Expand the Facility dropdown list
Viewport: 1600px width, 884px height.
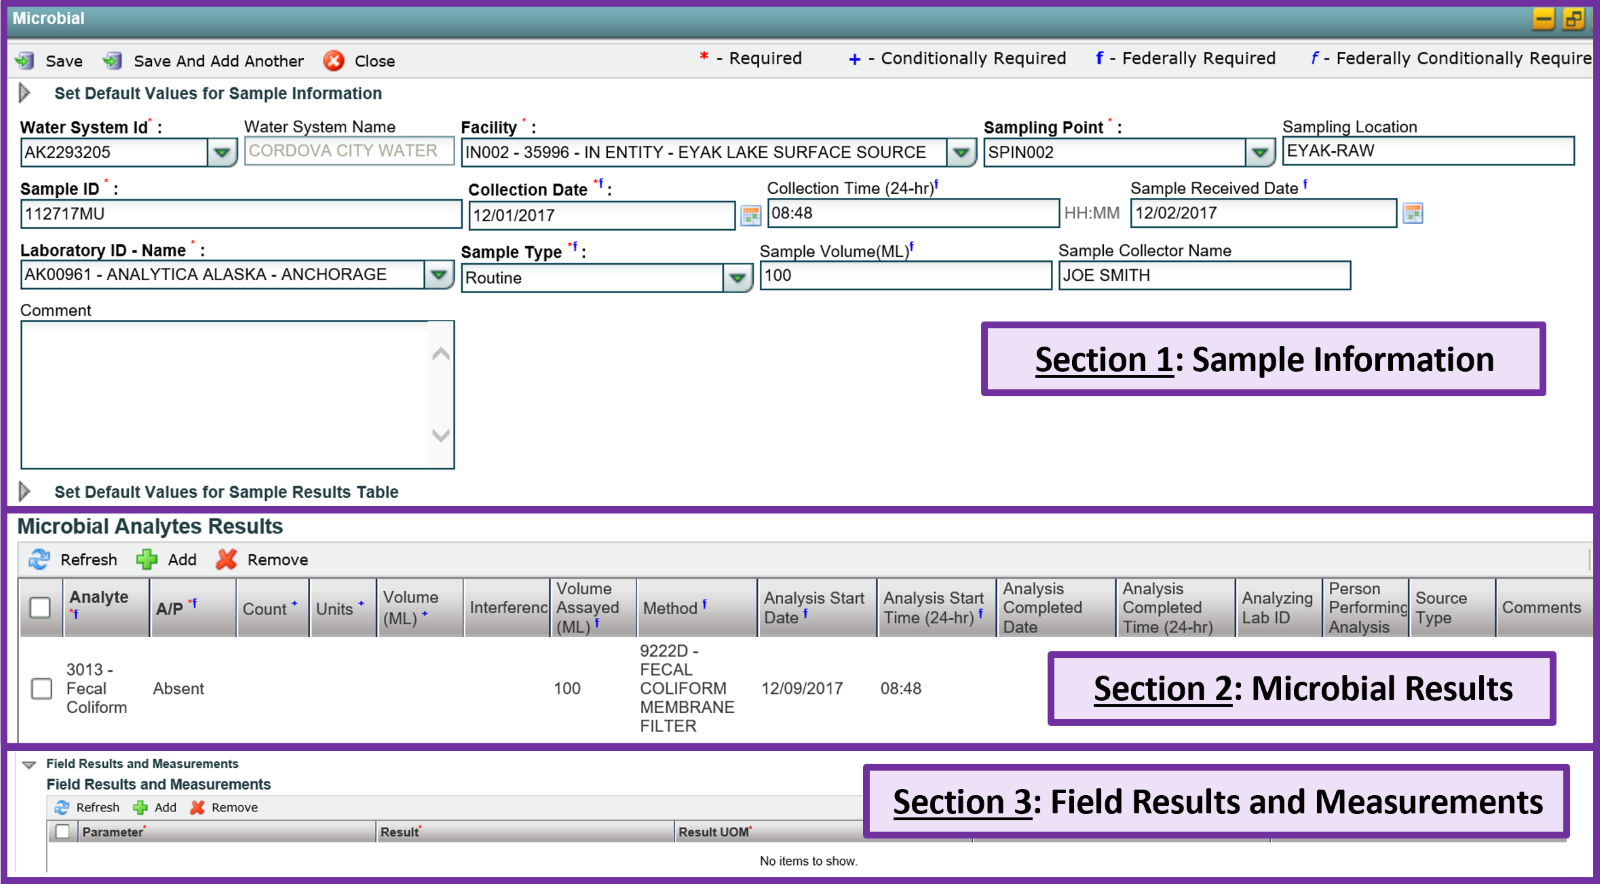(961, 153)
